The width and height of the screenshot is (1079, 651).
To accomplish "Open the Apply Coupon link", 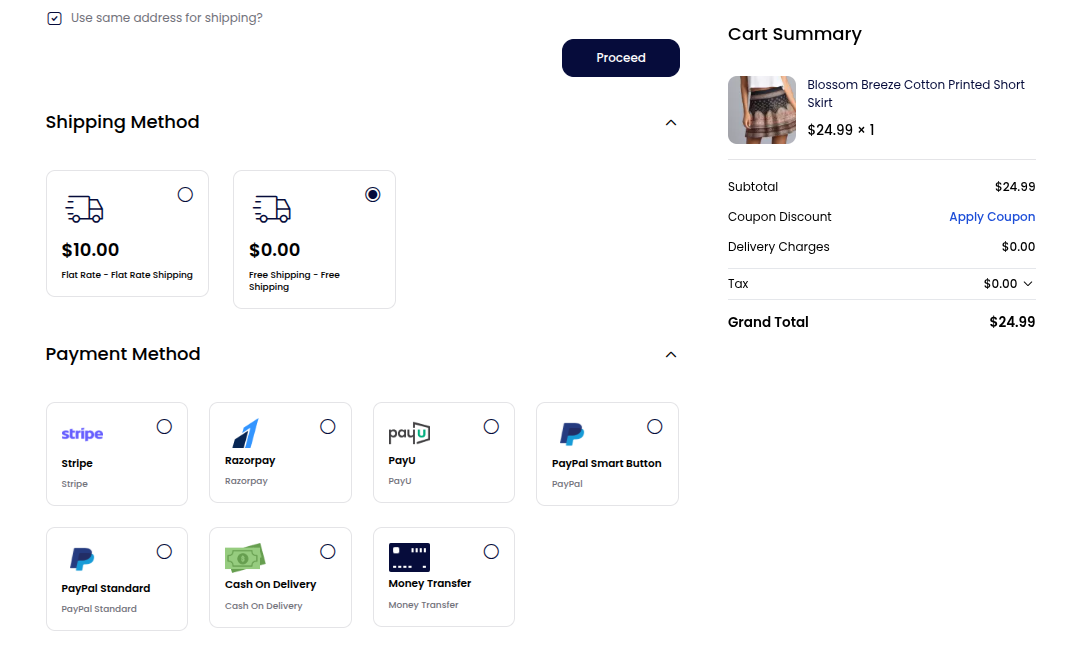I will click(992, 216).
